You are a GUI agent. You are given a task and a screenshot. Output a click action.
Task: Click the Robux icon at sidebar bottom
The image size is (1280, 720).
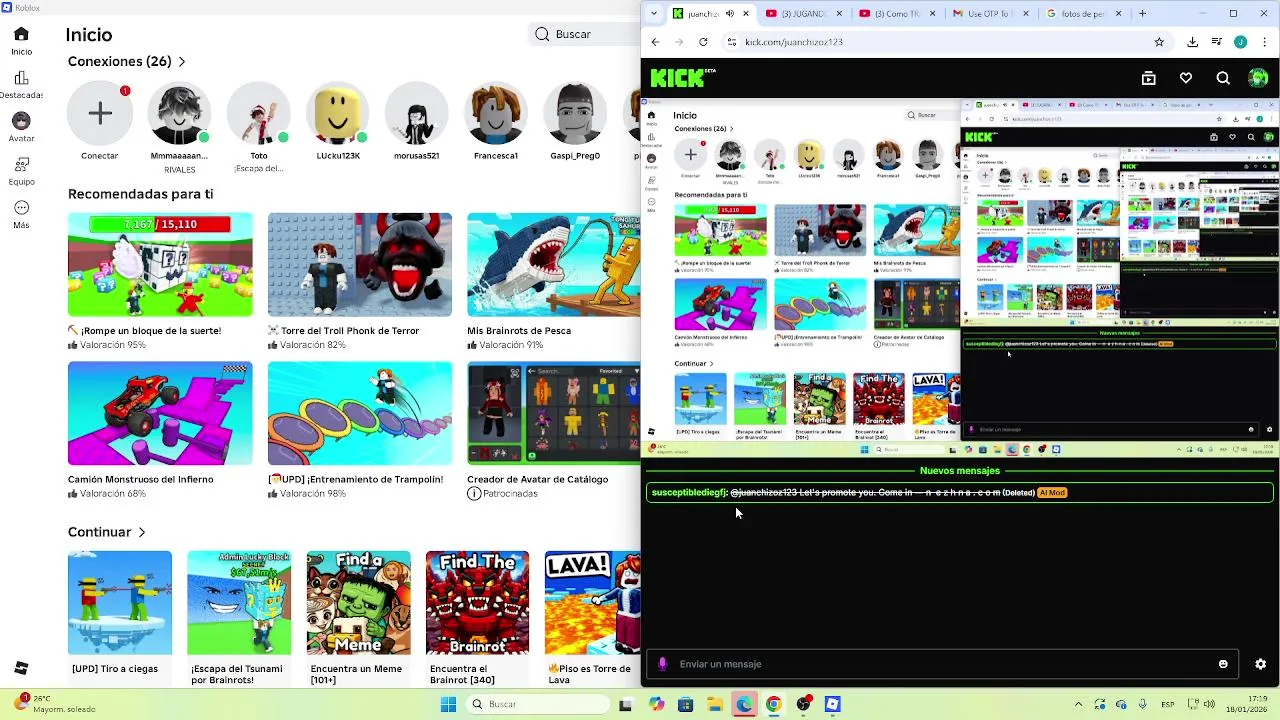click(x=21, y=668)
